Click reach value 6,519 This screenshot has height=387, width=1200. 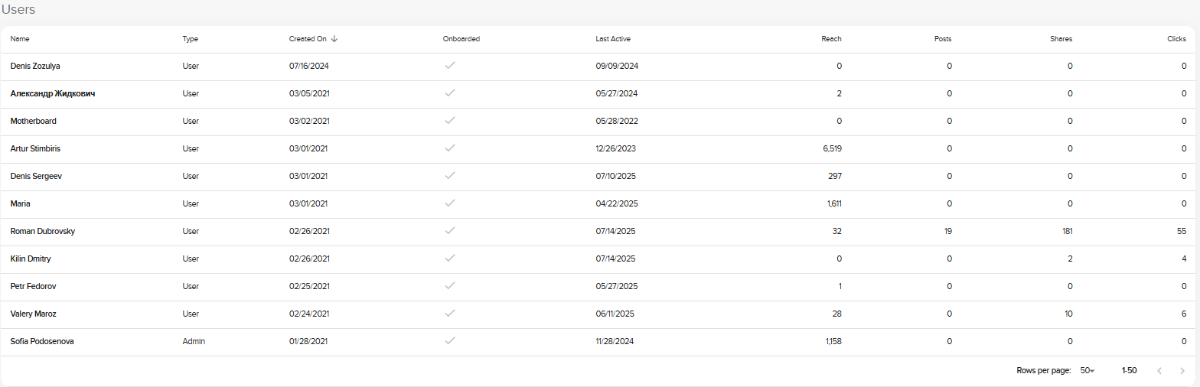tap(832, 148)
